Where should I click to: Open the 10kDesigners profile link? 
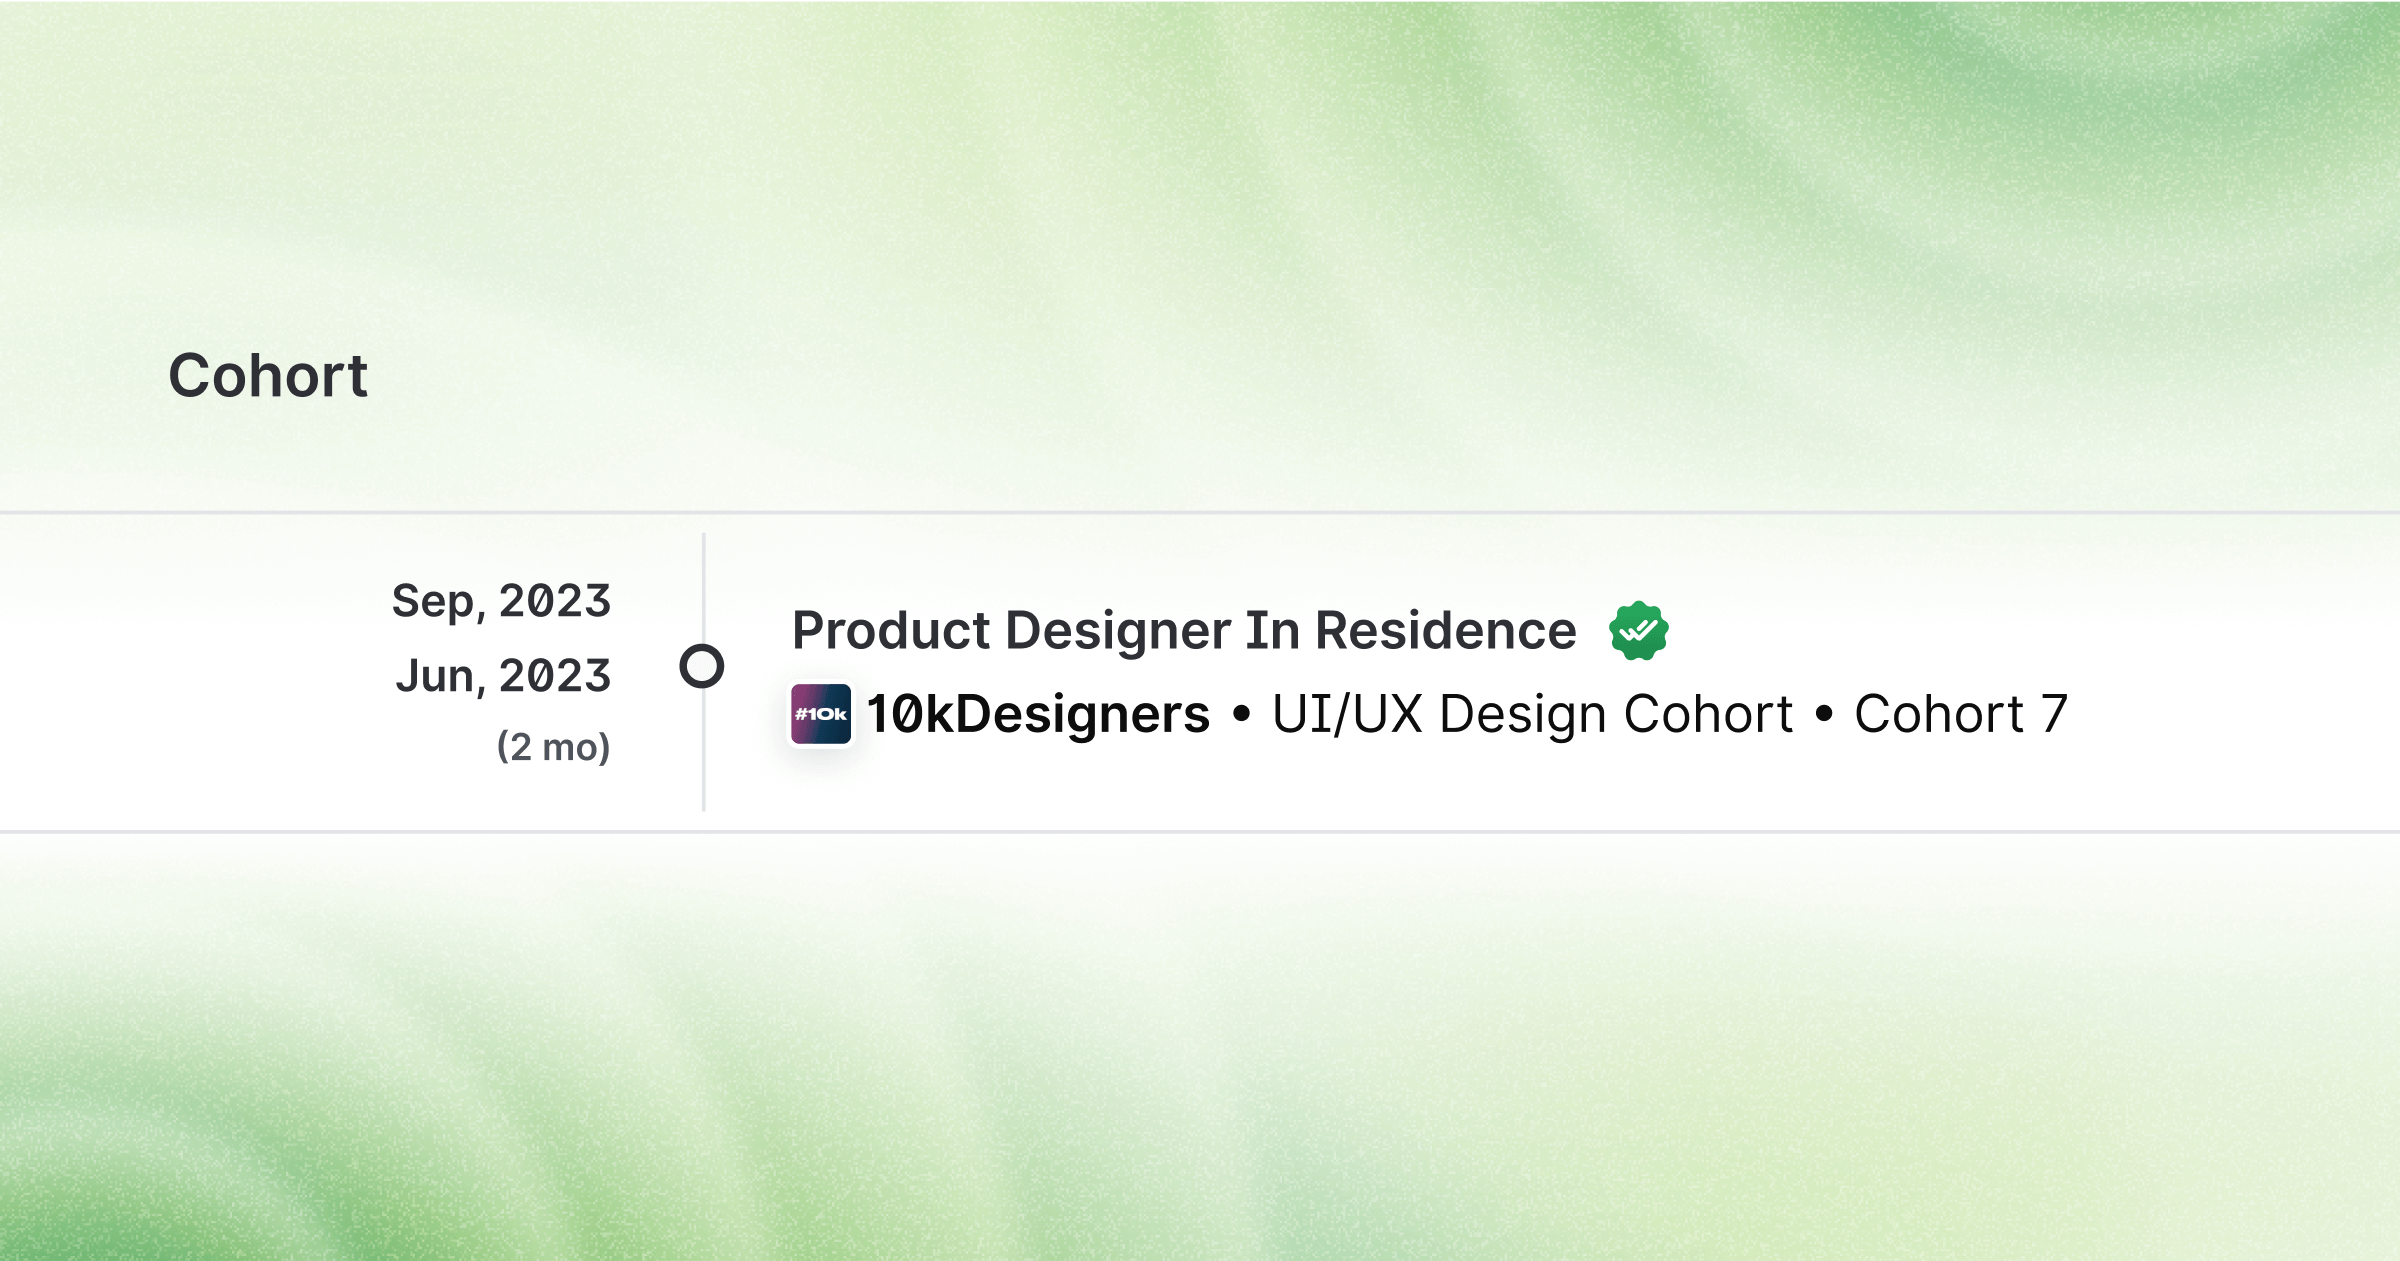click(1036, 713)
